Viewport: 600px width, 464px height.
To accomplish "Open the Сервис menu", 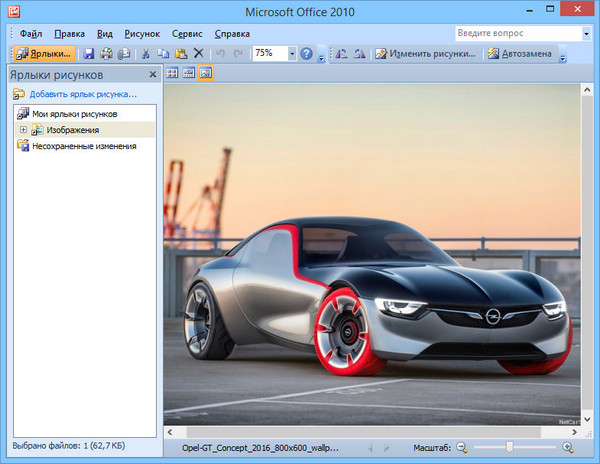I will [x=187, y=33].
